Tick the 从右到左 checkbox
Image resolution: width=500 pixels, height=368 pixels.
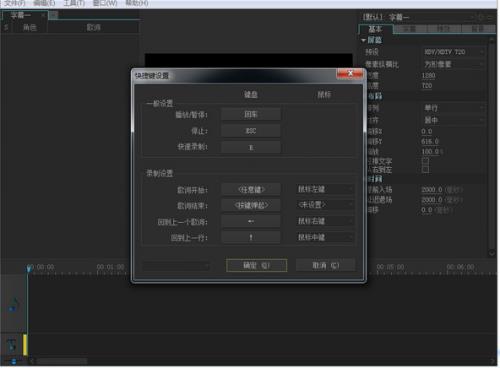tap(425, 169)
